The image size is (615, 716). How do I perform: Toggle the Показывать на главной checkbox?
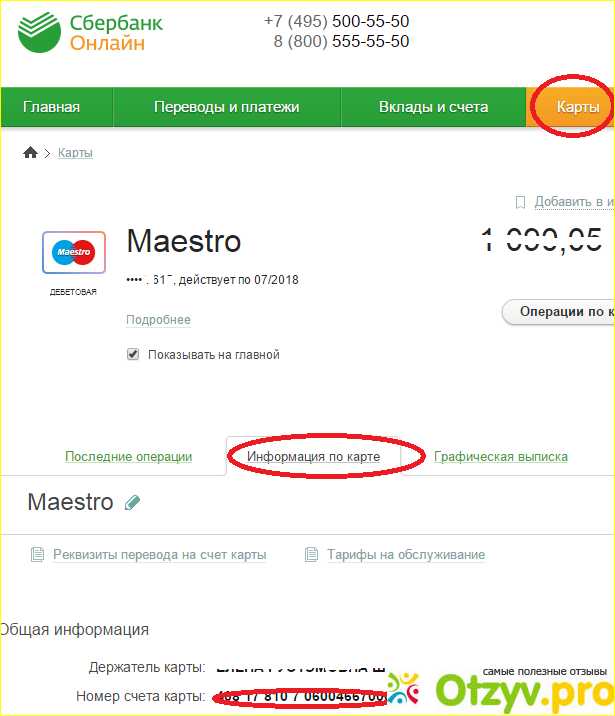133,354
